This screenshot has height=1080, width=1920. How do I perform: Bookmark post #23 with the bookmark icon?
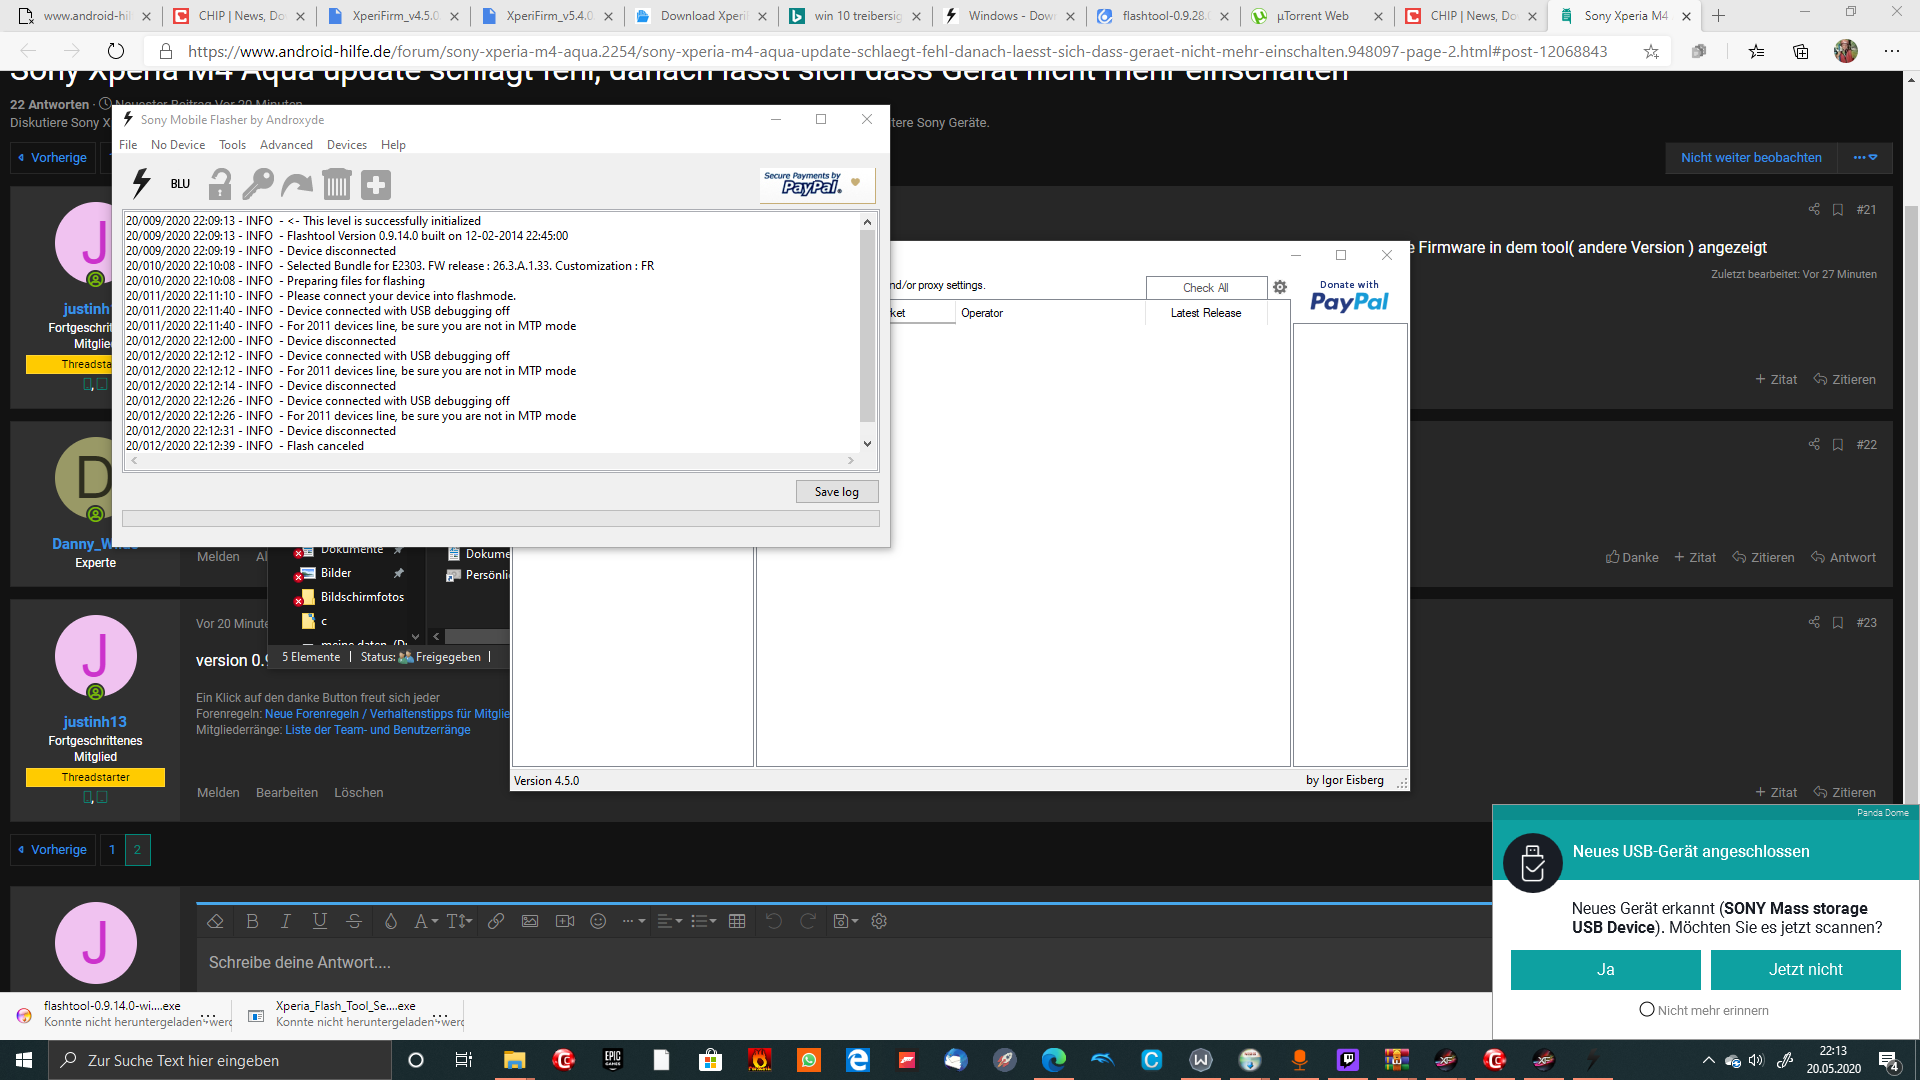coord(1838,622)
